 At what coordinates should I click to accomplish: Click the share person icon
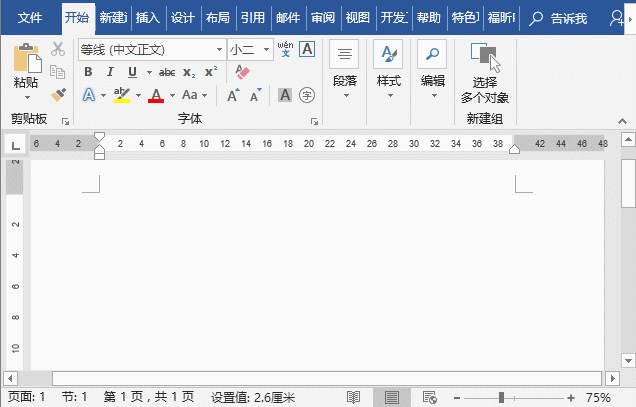point(617,18)
